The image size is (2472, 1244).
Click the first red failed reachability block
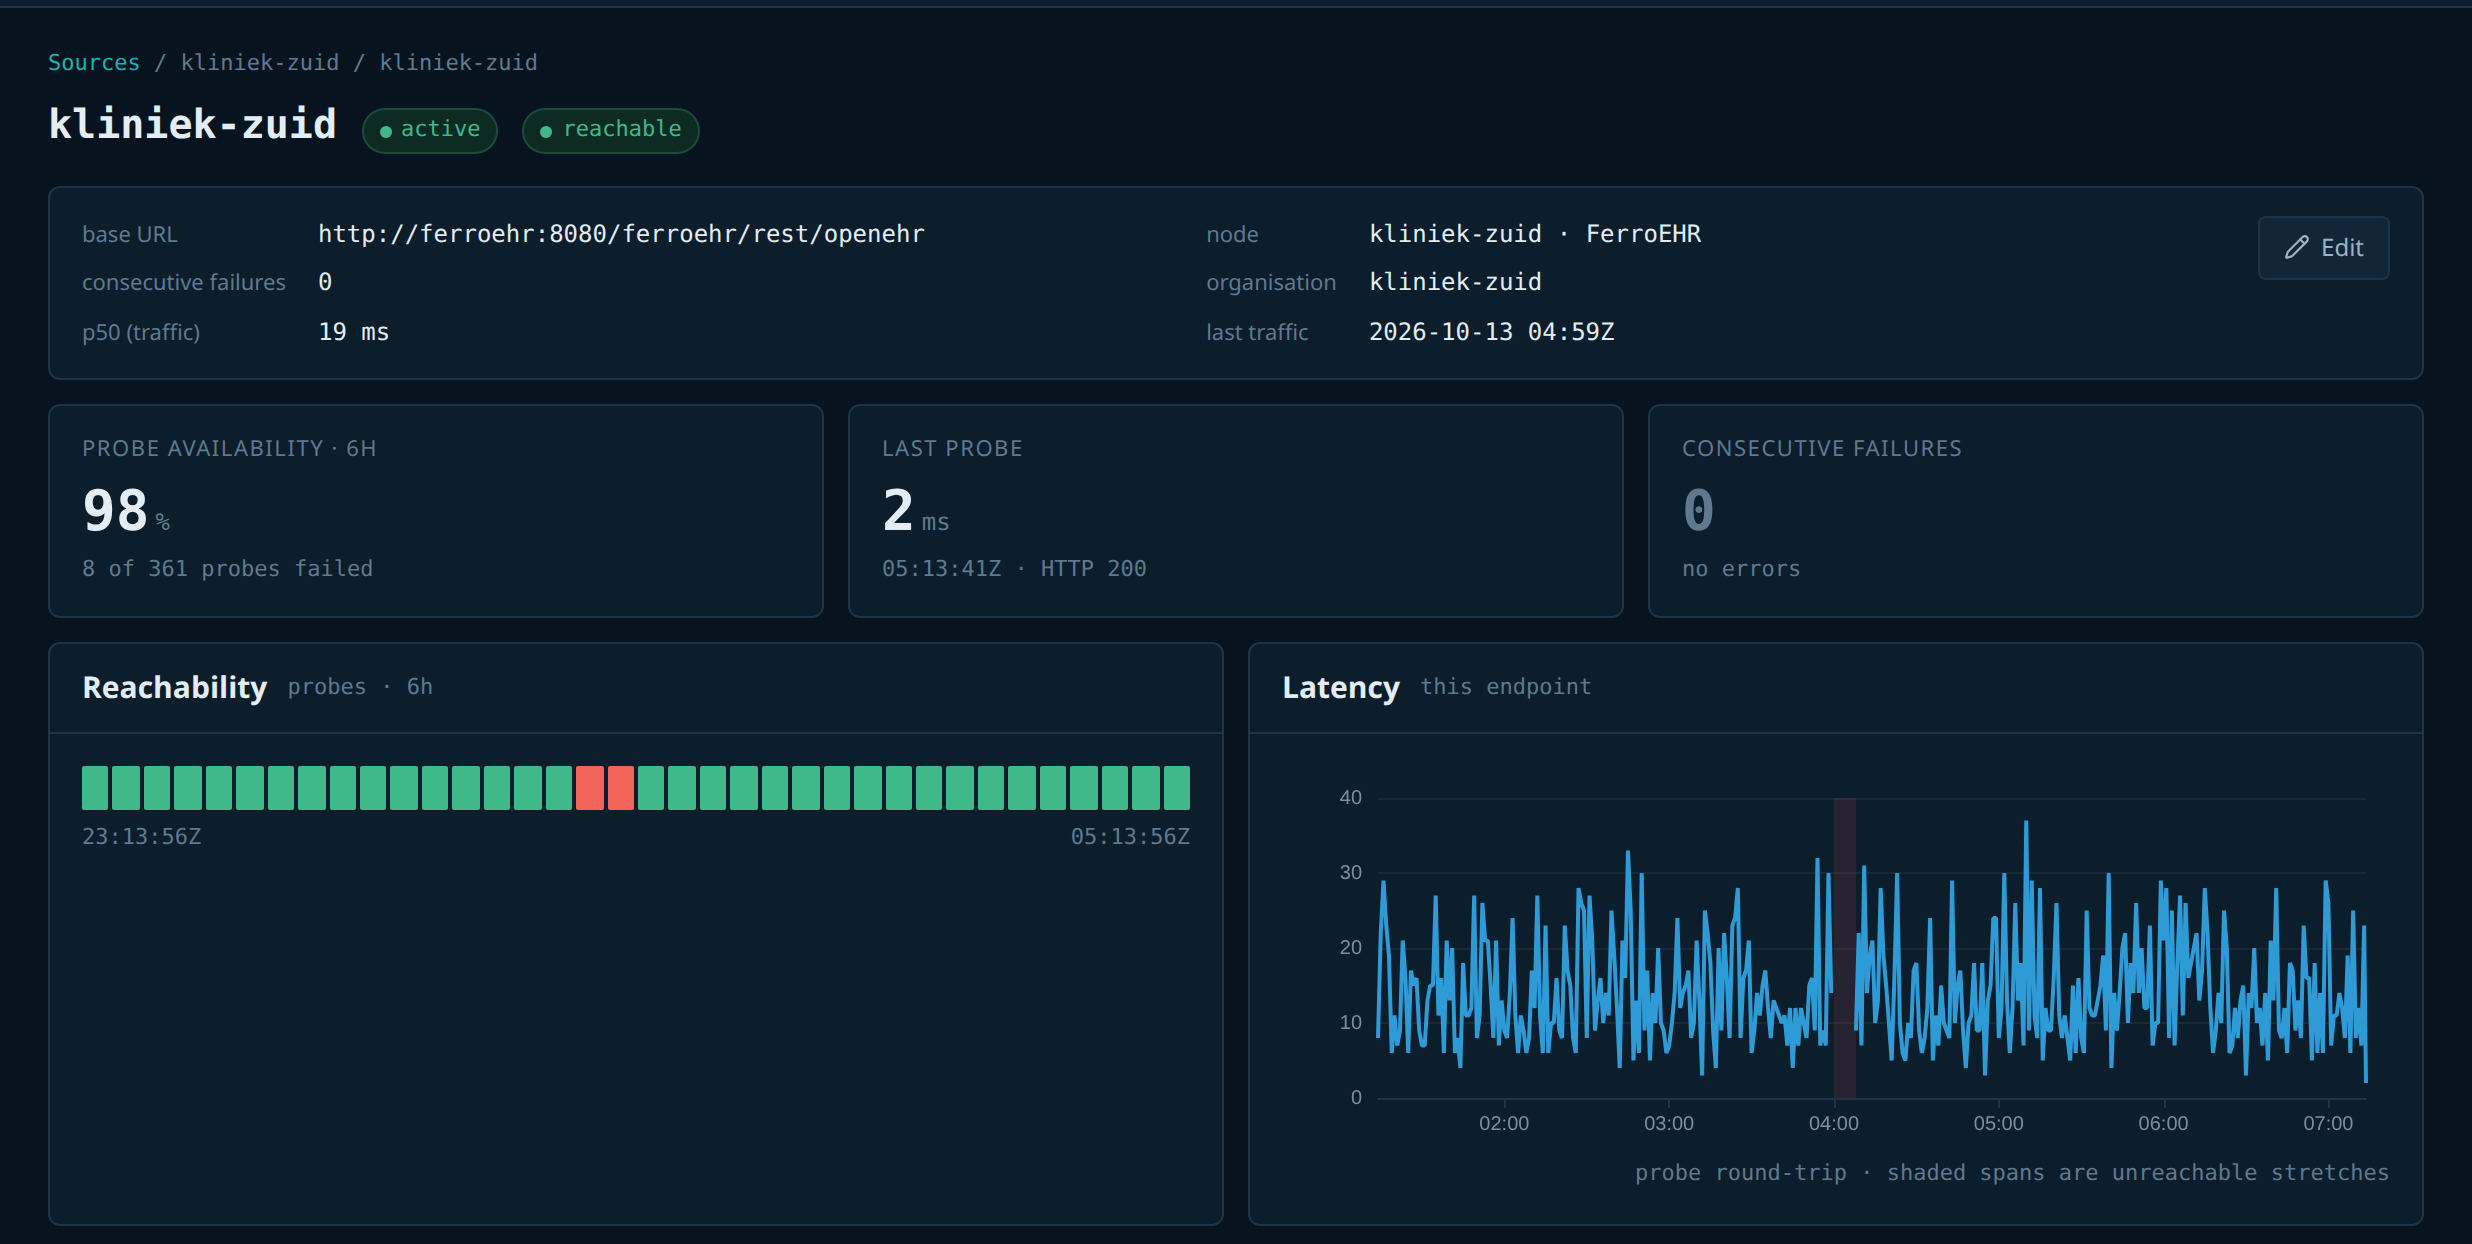[x=590, y=788]
